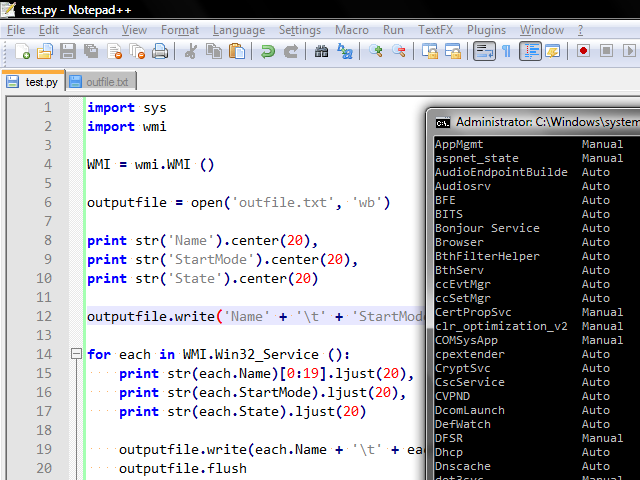Click the Administrator command prompt title bar

pyautogui.click(x=533, y=122)
